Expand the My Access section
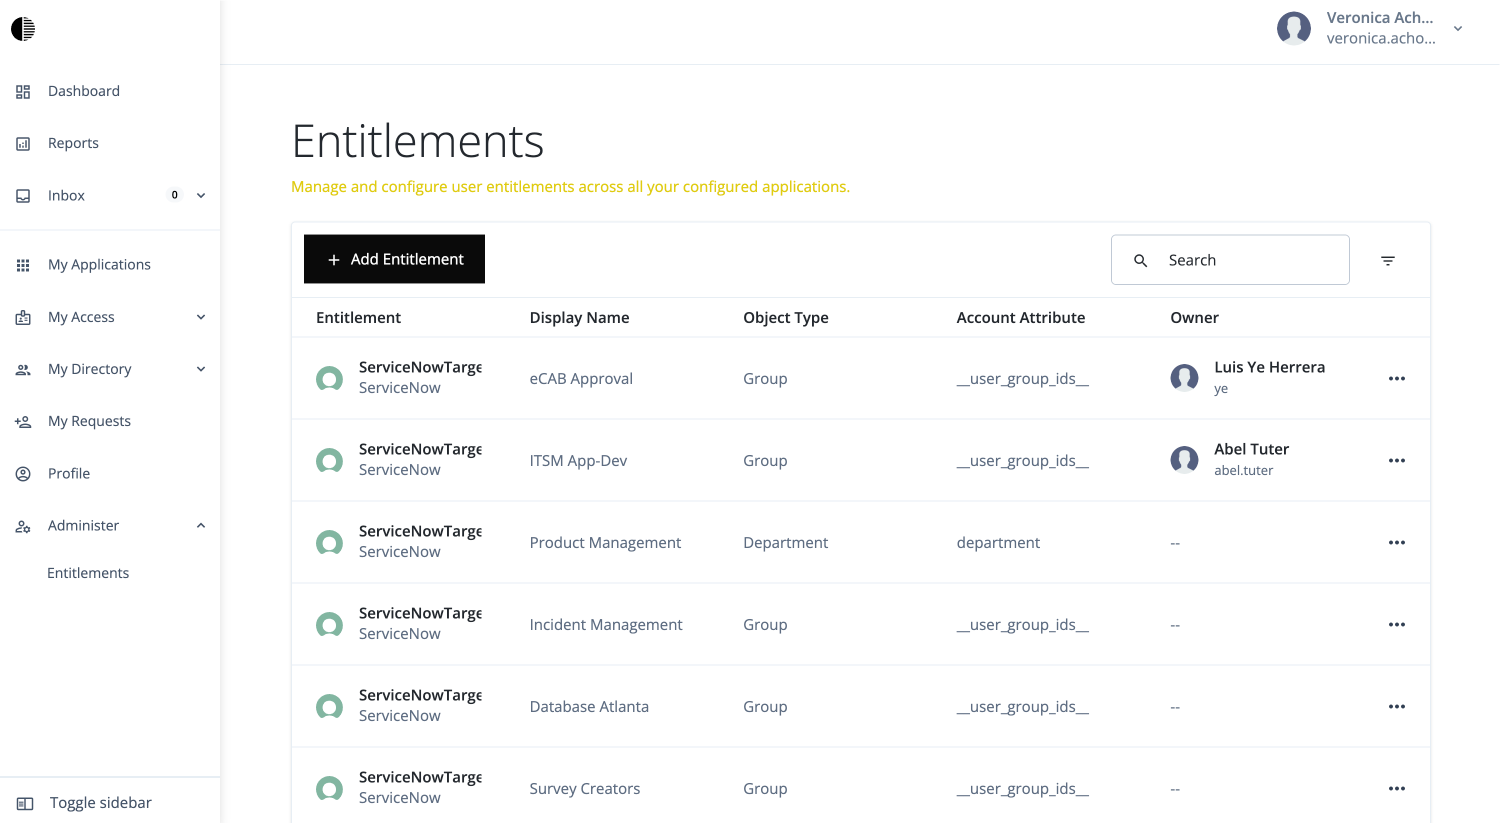The height and width of the screenshot is (823, 1500). [200, 317]
